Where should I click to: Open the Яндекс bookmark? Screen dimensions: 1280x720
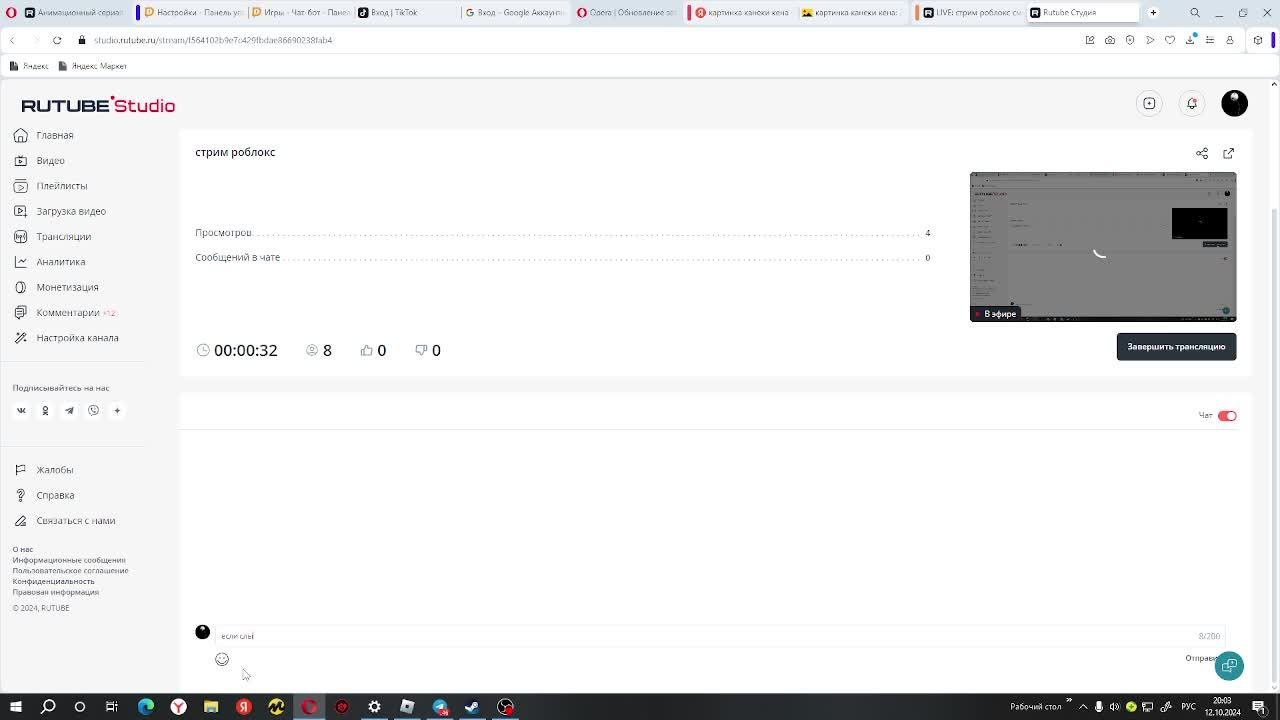click(28, 66)
